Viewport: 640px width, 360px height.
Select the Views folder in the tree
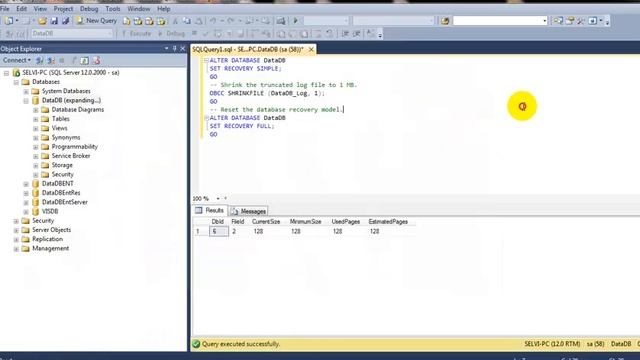[59, 128]
